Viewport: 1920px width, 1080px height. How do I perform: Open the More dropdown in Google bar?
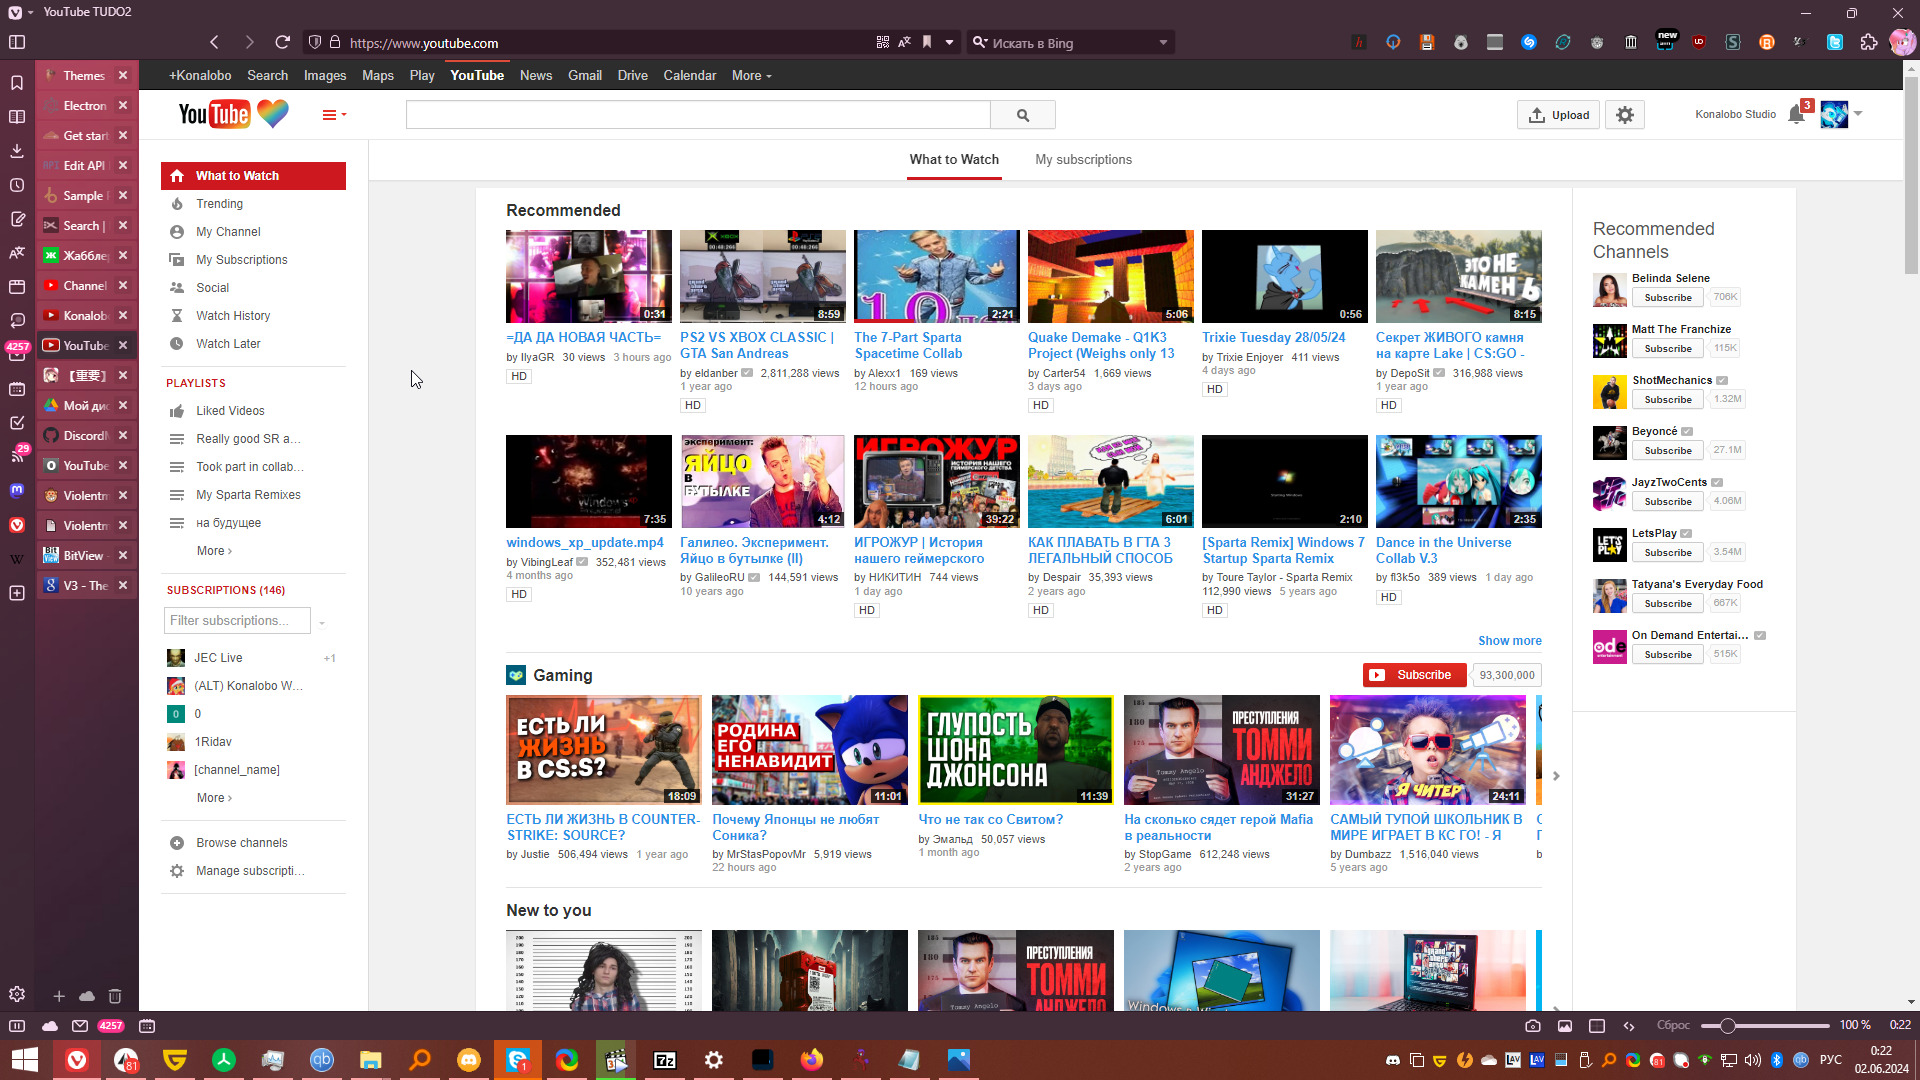pyautogui.click(x=751, y=76)
